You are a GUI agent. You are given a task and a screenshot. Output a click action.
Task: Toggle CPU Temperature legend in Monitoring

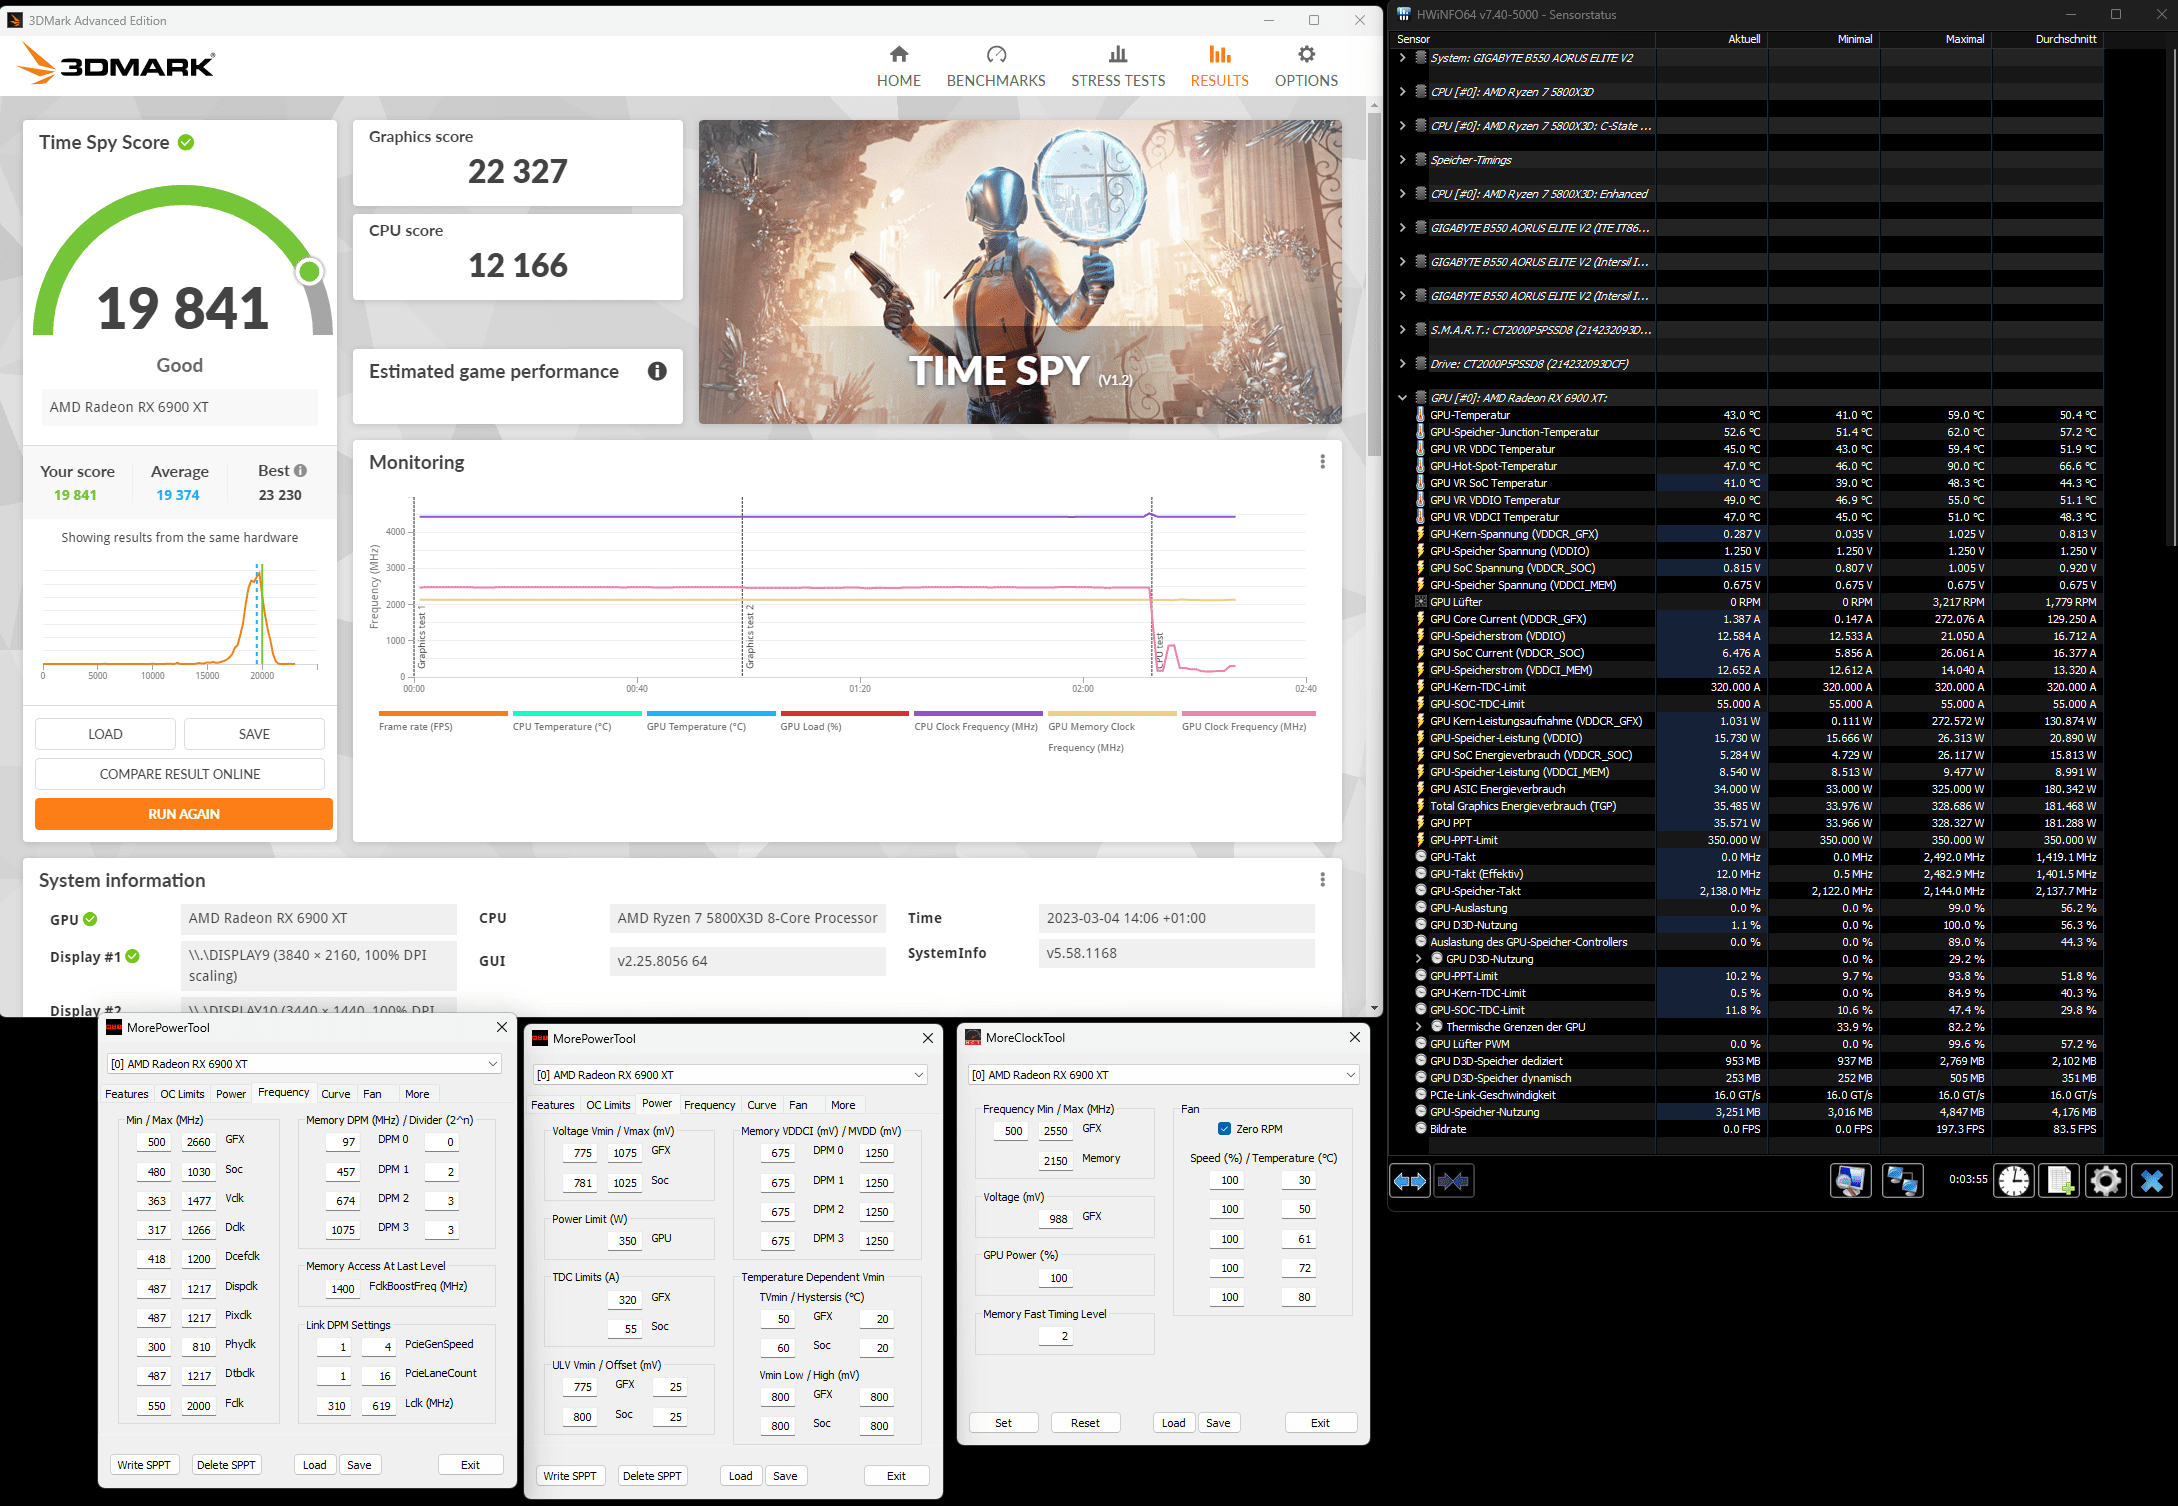(x=577, y=720)
